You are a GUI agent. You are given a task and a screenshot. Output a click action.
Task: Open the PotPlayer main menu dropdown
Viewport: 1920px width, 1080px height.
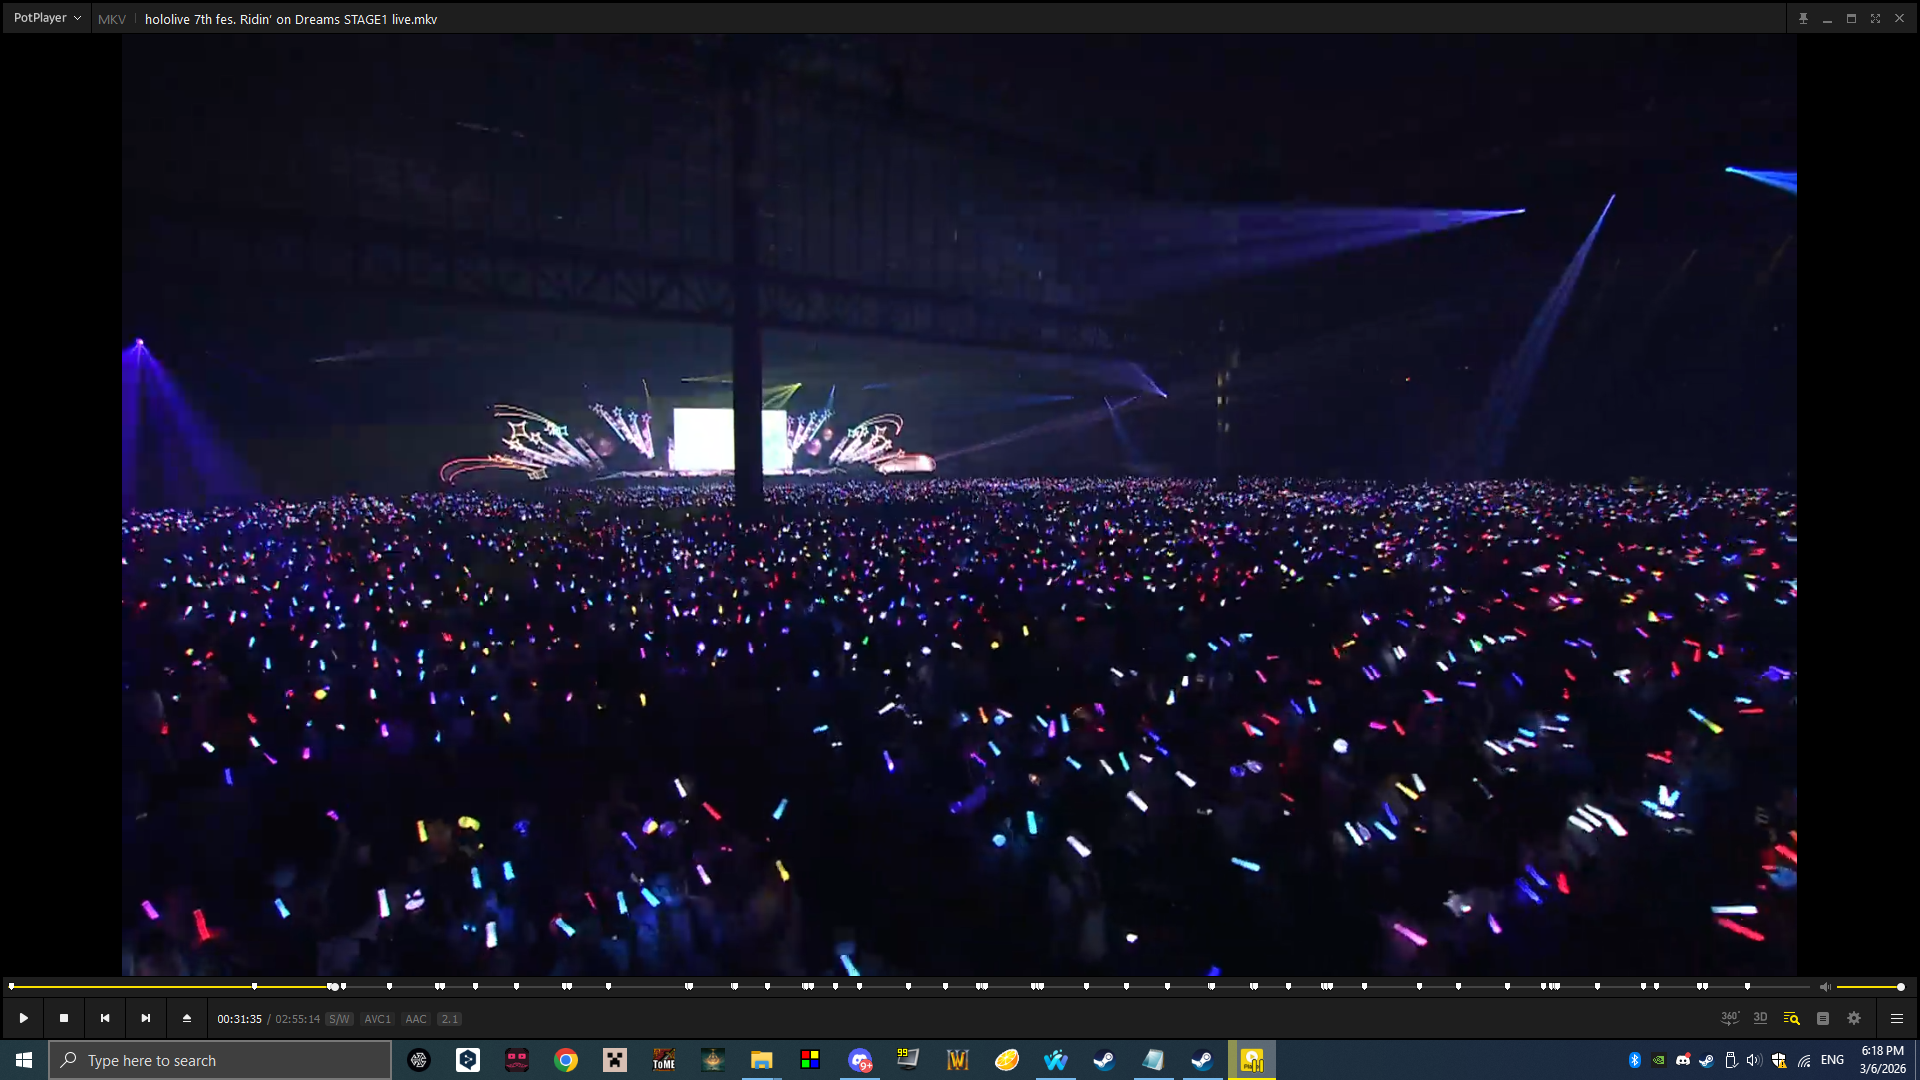click(47, 18)
